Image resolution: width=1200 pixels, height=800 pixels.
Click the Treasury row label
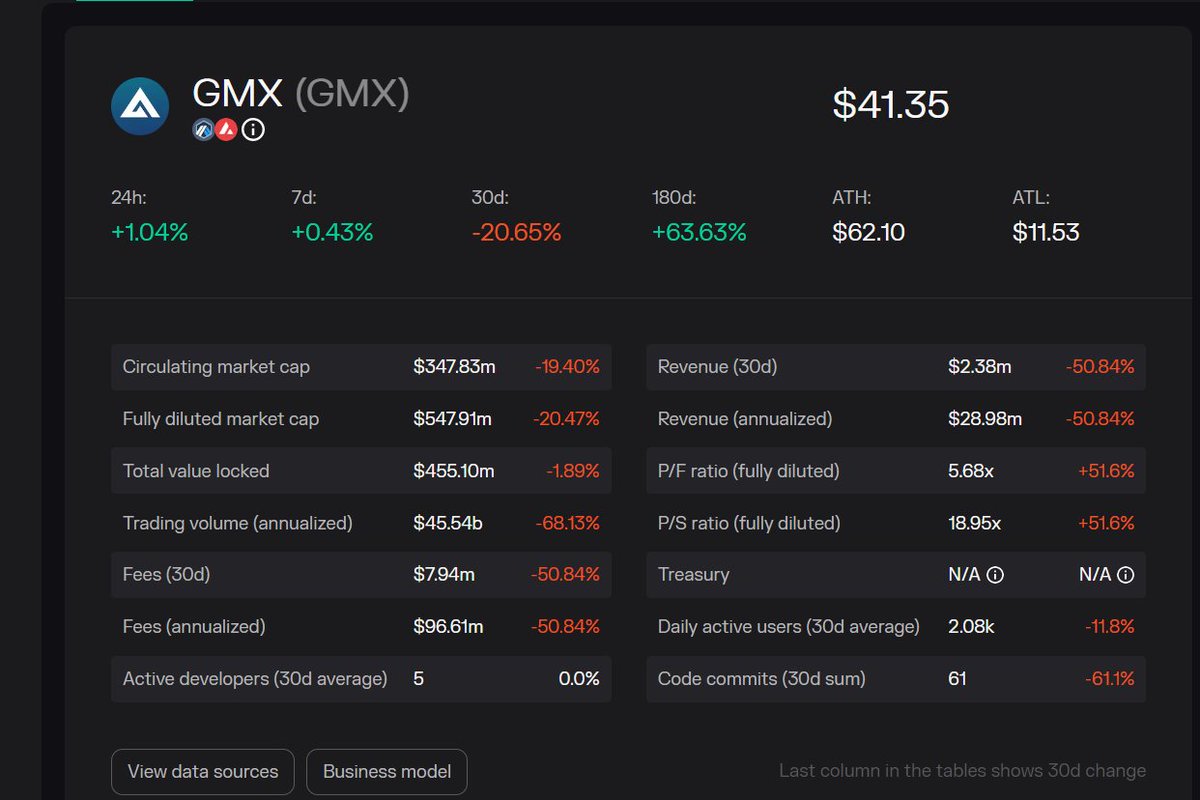coord(694,575)
